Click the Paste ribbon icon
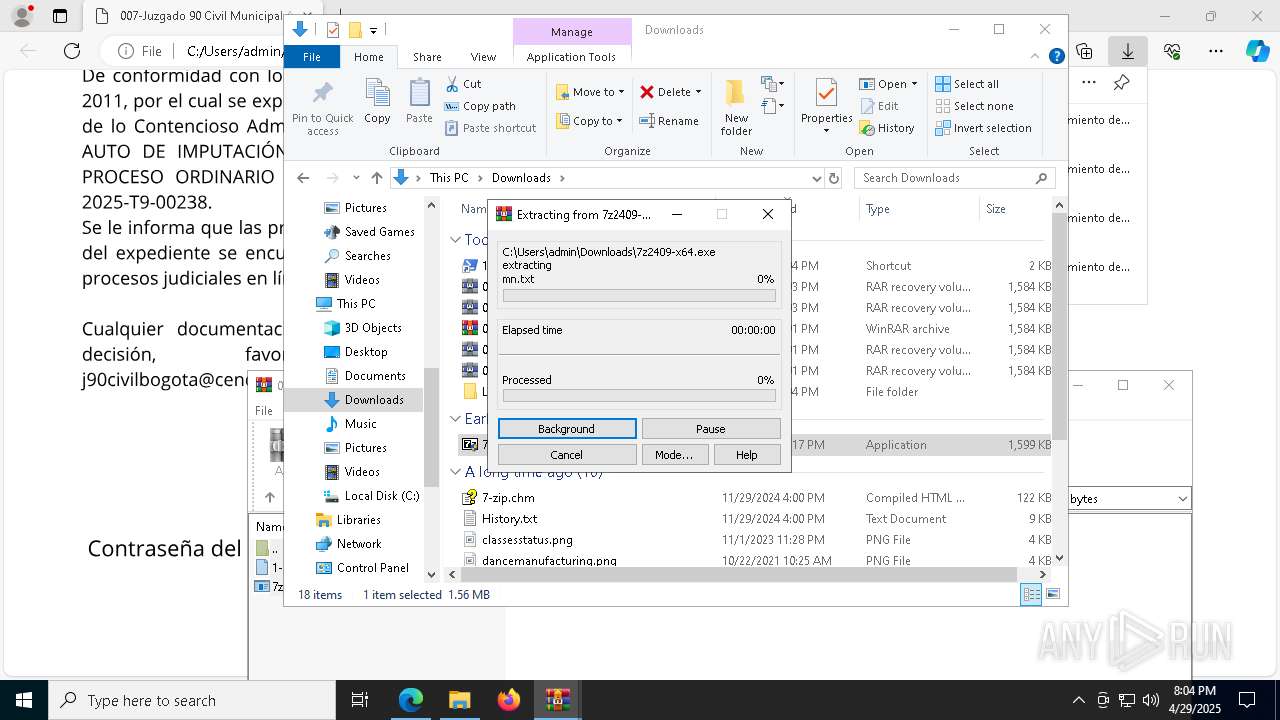 coord(419,102)
